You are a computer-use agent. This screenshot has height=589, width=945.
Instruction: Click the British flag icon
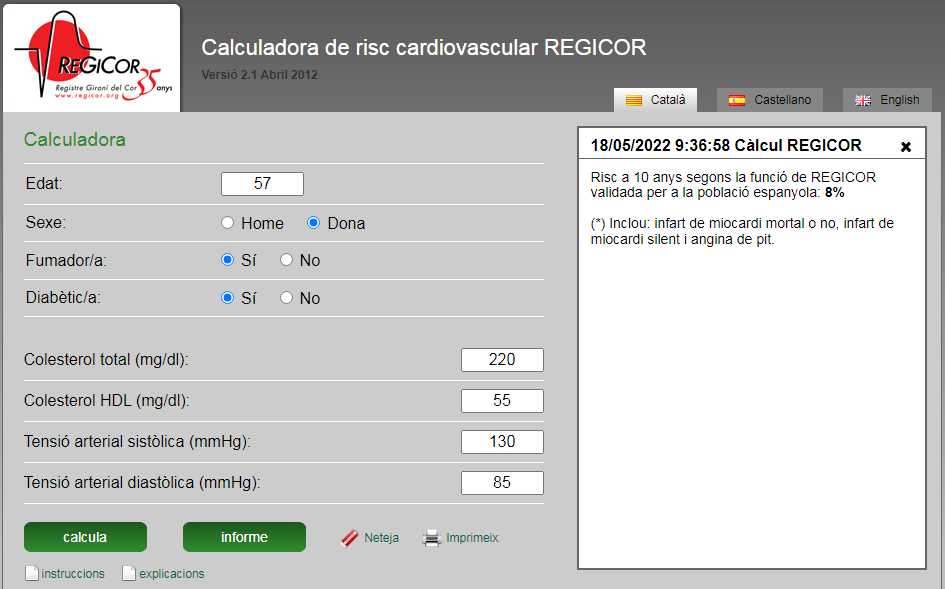pos(863,100)
